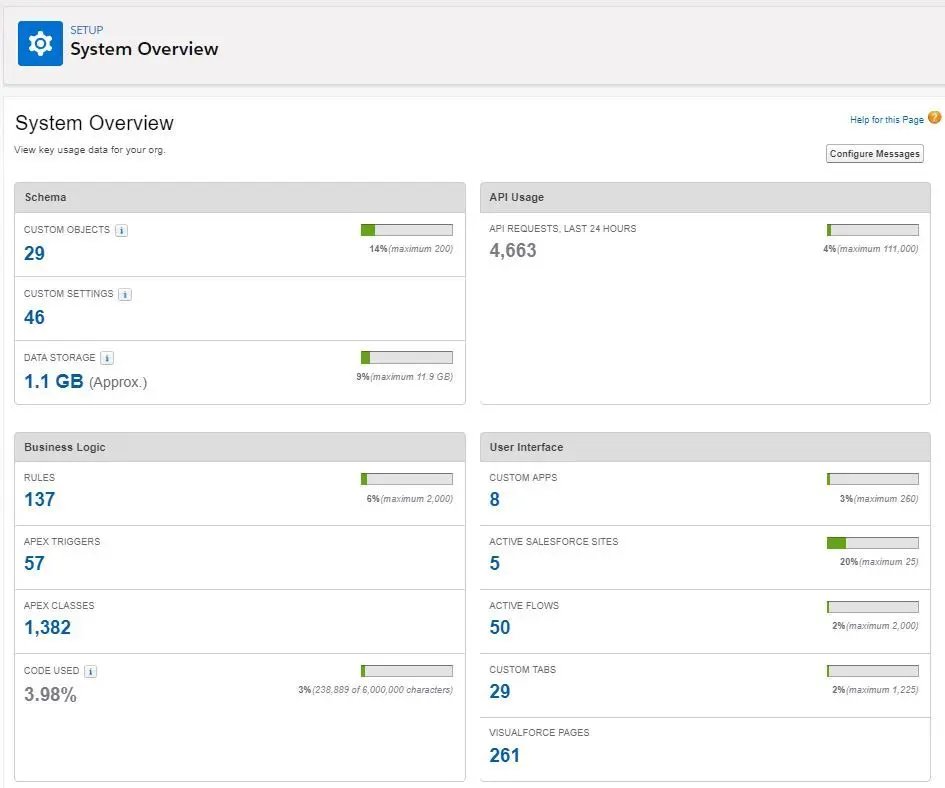Viewport: 945px width, 788px height.
Task: Click the Custom Objects usage progress bar
Action: click(x=407, y=230)
